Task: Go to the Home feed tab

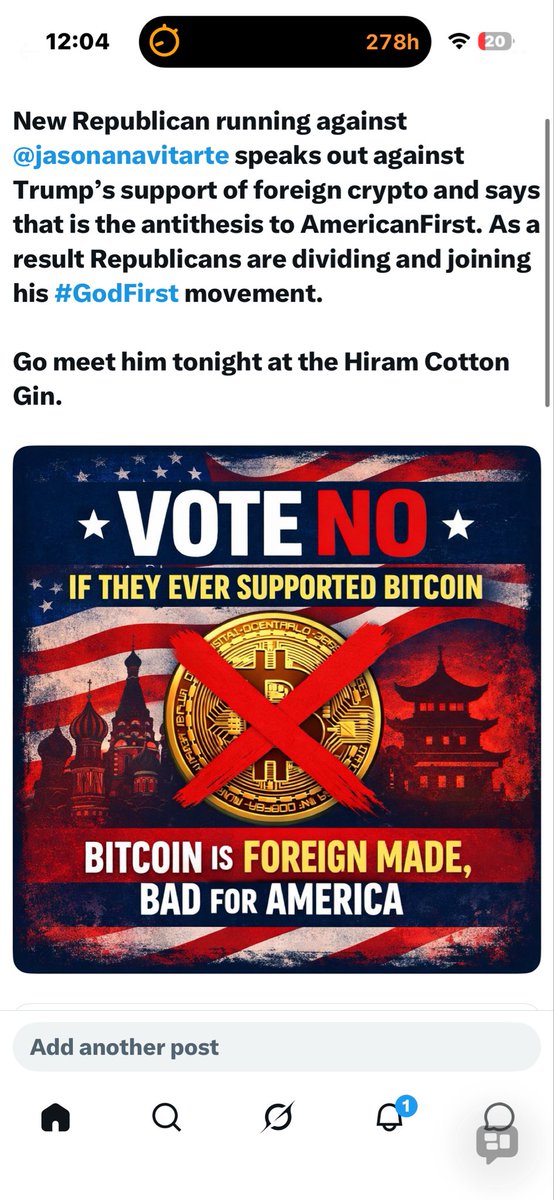Action: coord(56,1117)
